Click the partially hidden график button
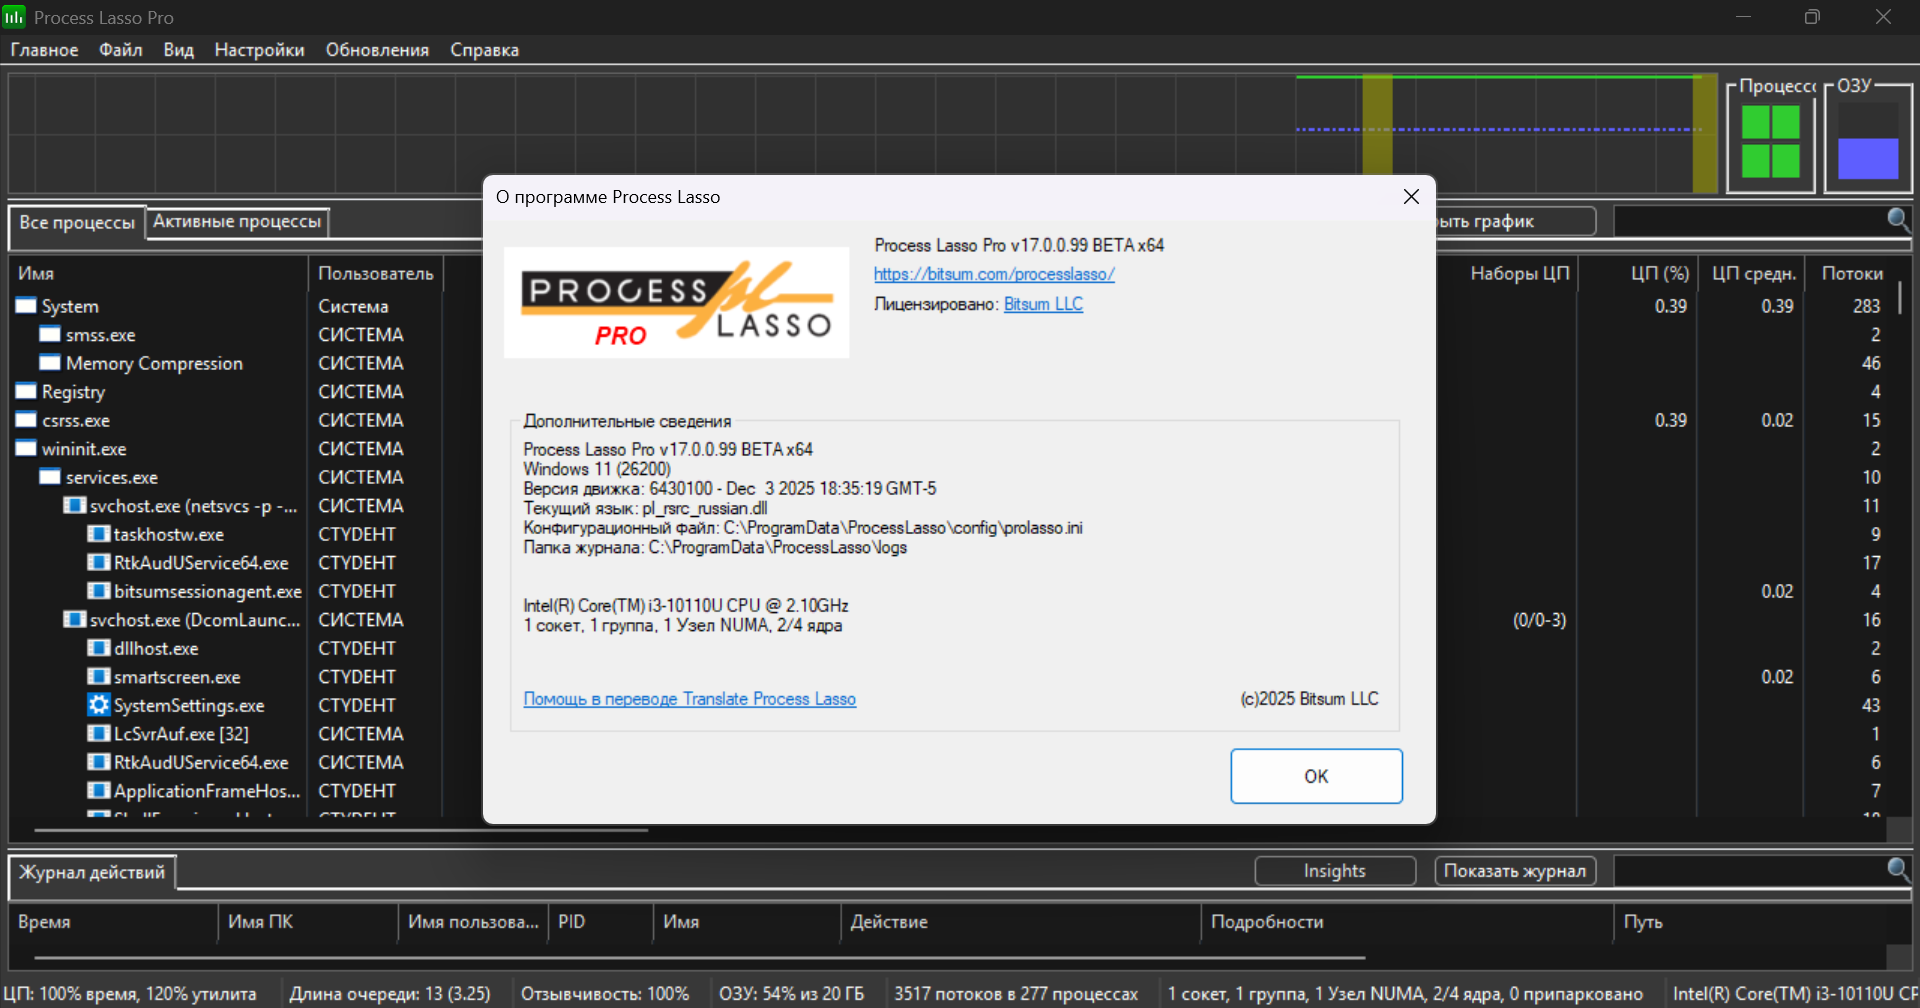Image resolution: width=1920 pixels, height=1008 pixels. 1515,221
